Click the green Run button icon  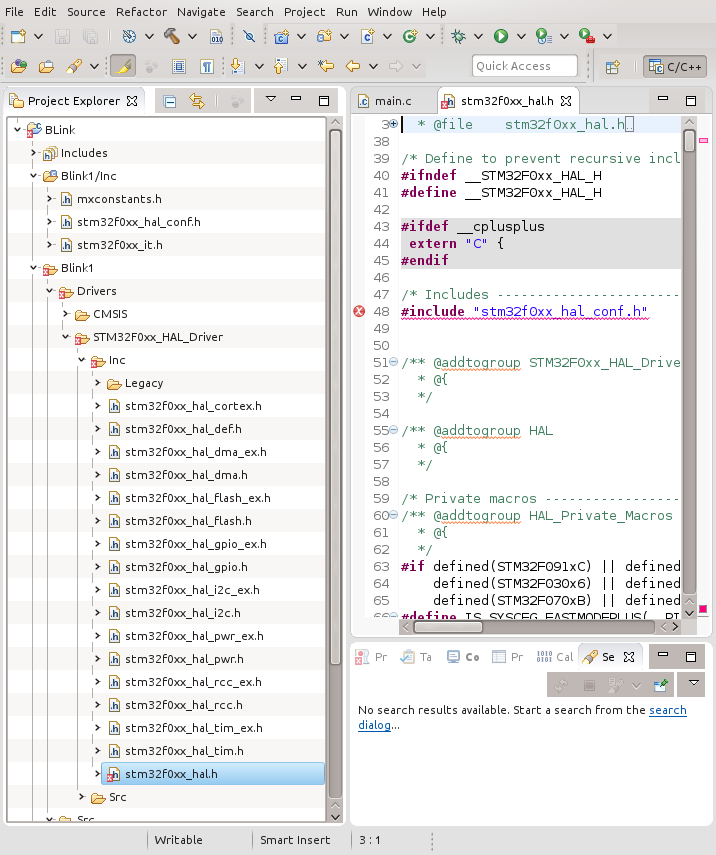tap(500, 36)
